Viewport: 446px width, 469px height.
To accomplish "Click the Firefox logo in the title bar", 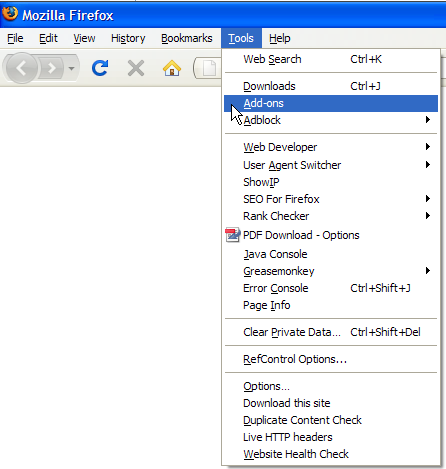I will 10,14.
